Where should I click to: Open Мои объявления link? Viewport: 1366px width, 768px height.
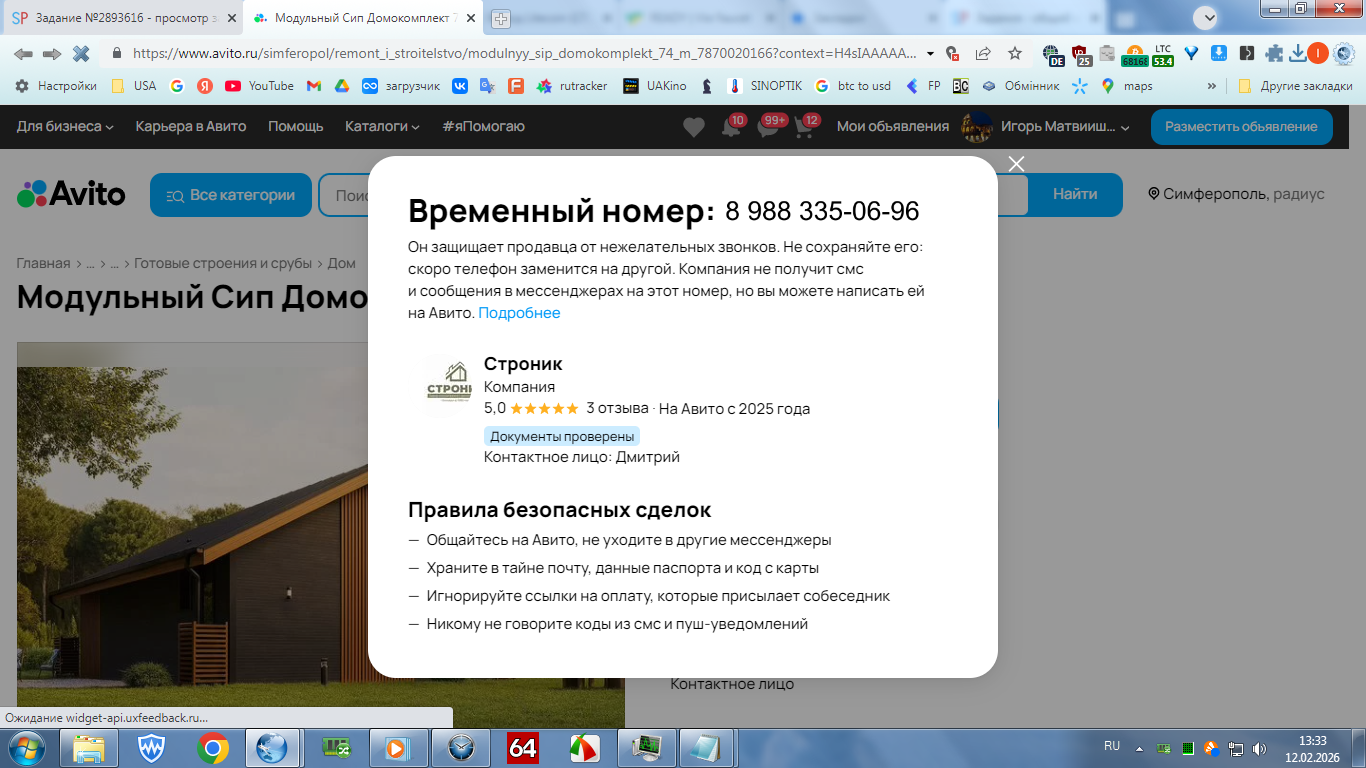[893, 127]
